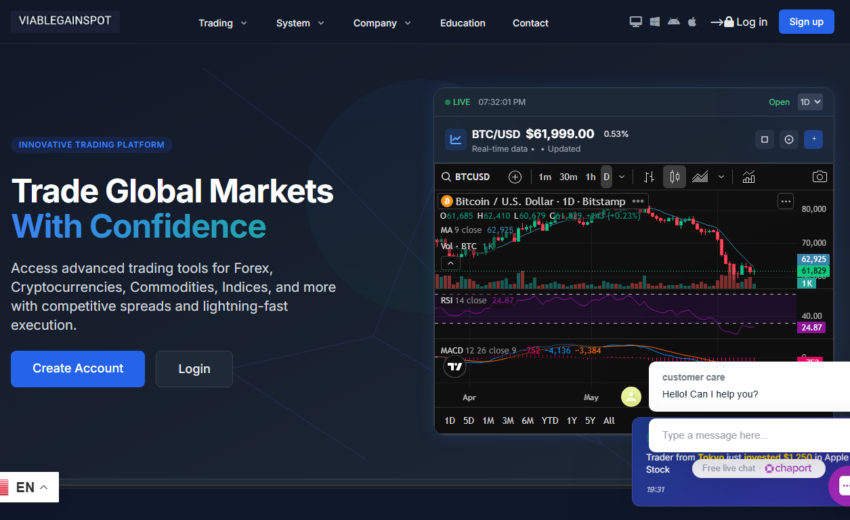Select the 30m interval

[568, 177]
